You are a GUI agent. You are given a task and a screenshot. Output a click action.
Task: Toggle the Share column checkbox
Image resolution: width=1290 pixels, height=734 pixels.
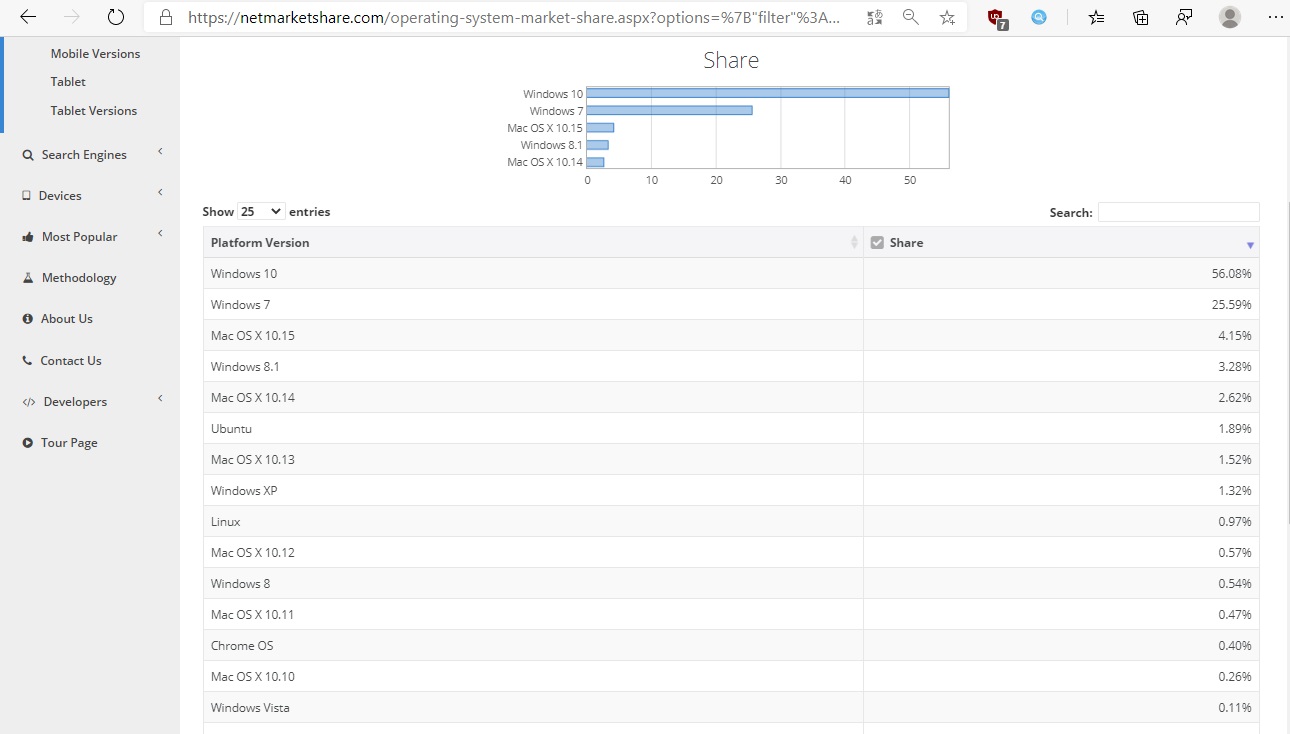[877, 243]
